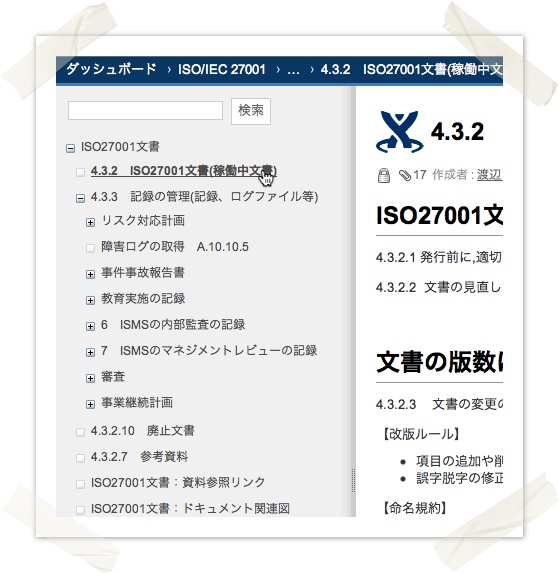Viewport: 559px width, 573px height.
Task: Click the vertical splitter handle between panes
Action: click(x=353, y=481)
